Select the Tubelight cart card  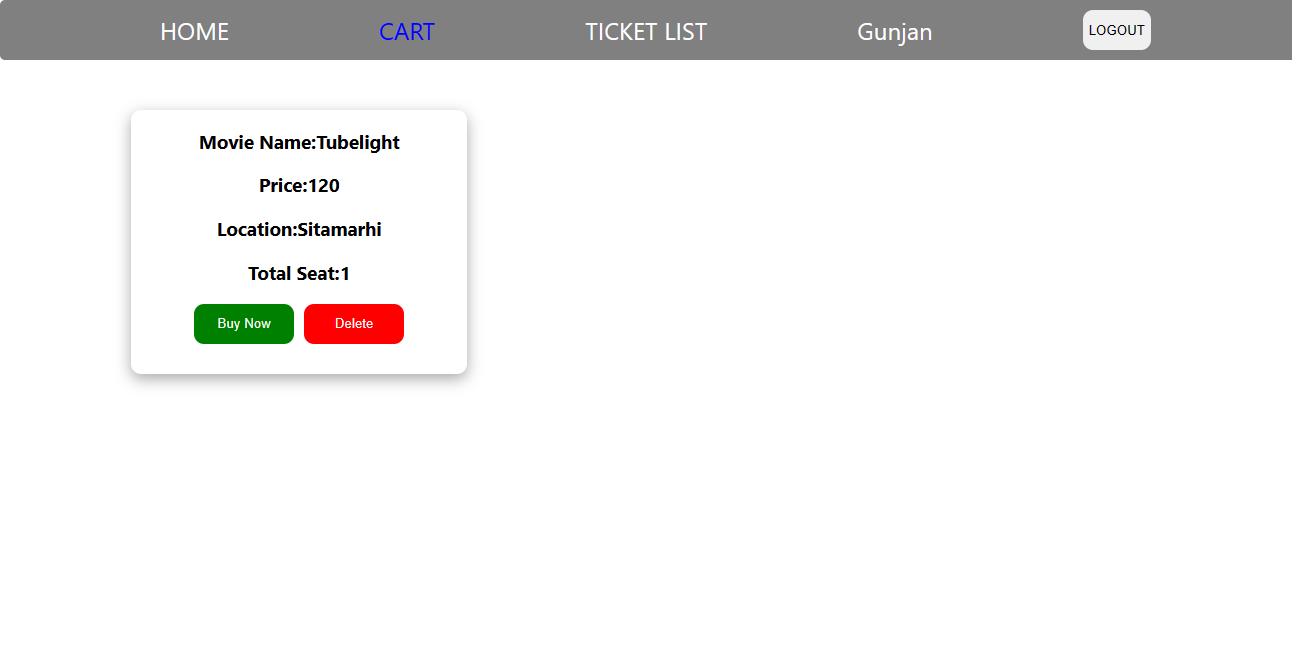point(298,241)
